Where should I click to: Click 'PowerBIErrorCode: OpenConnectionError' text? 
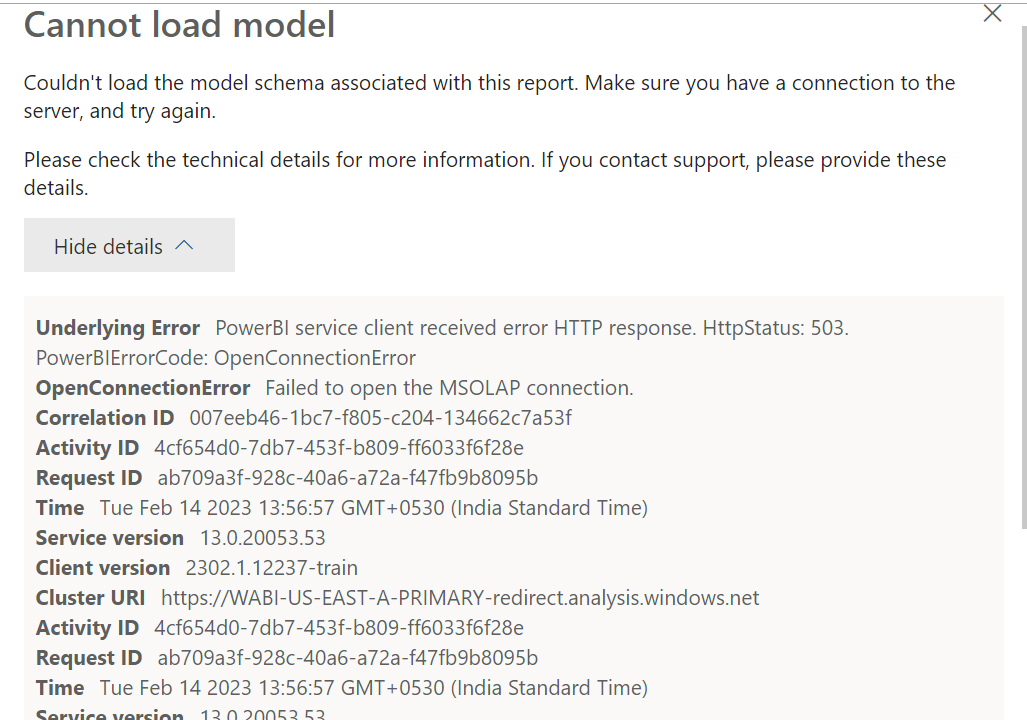click(x=226, y=358)
